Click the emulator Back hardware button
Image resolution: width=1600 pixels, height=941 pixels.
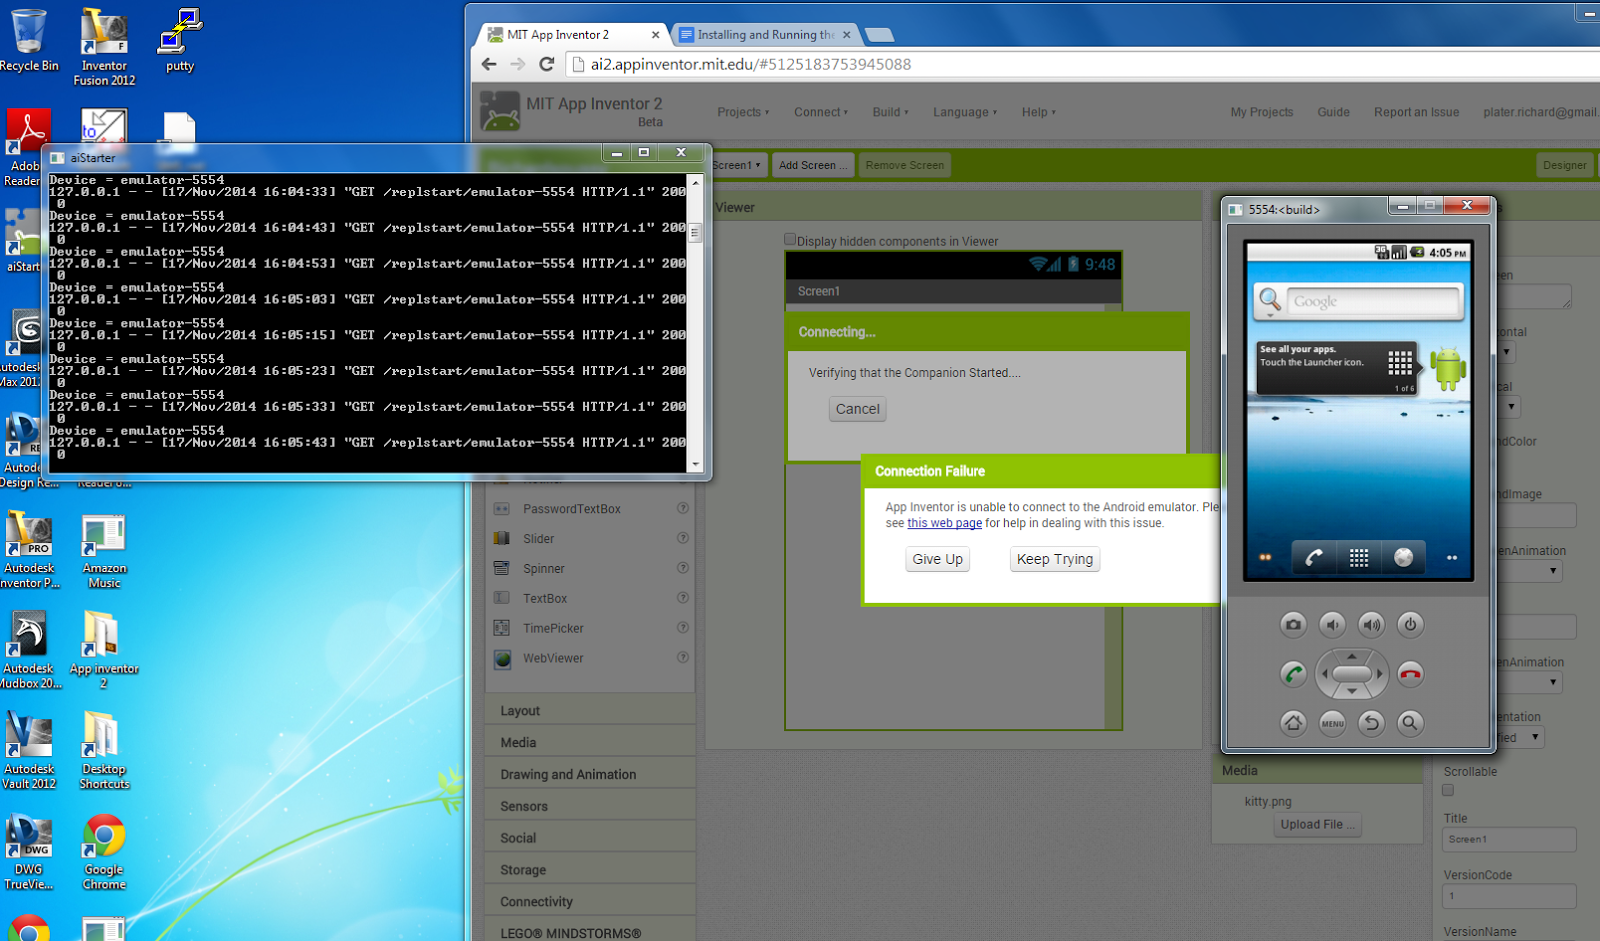pyautogui.click(x=1371, y=722)
